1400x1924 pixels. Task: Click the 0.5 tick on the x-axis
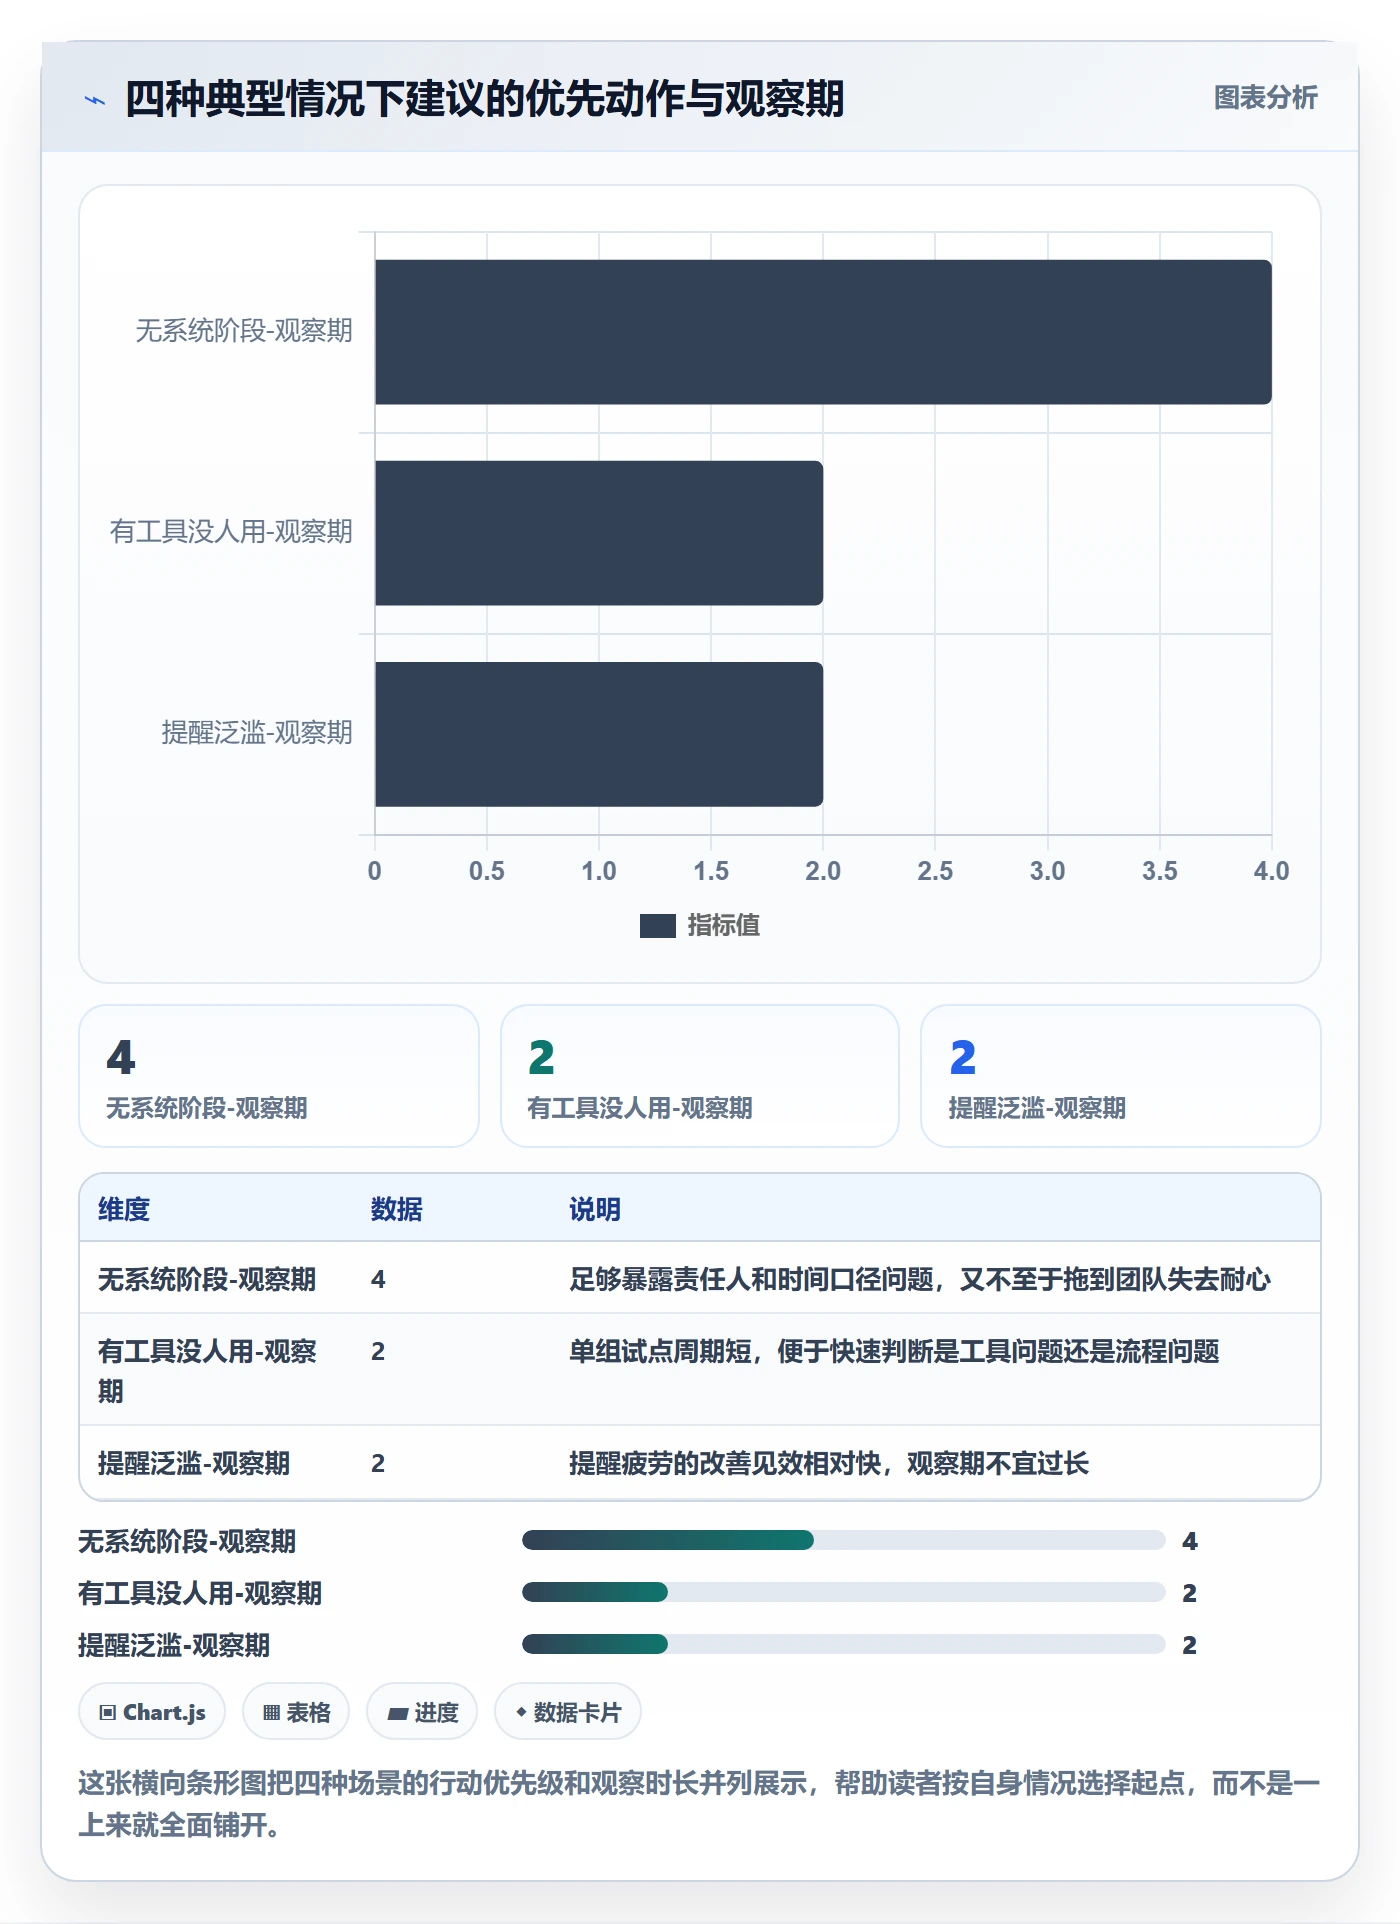(x=487, y=871)
